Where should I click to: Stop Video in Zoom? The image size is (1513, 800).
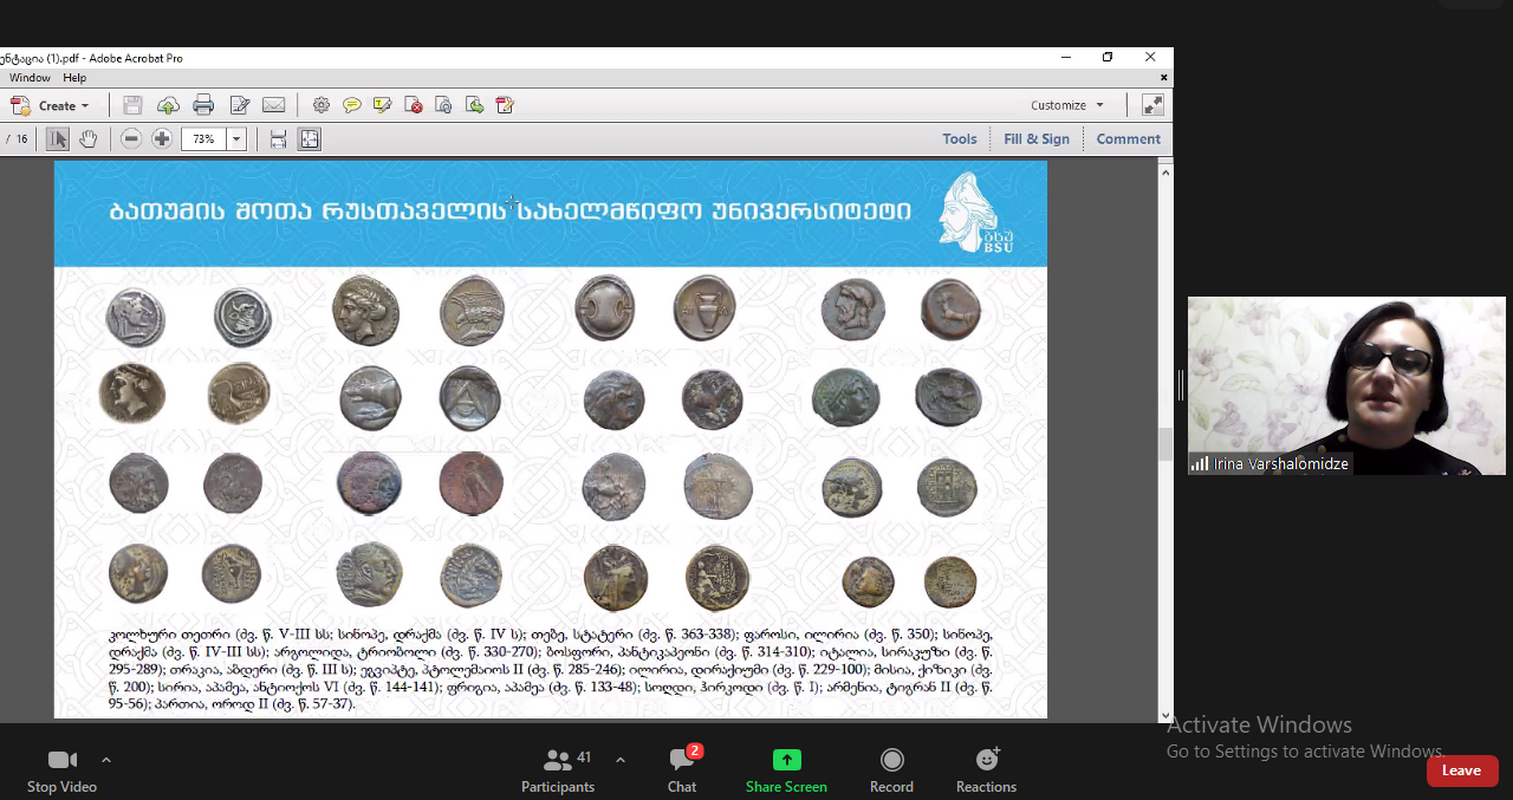(62, 770)
